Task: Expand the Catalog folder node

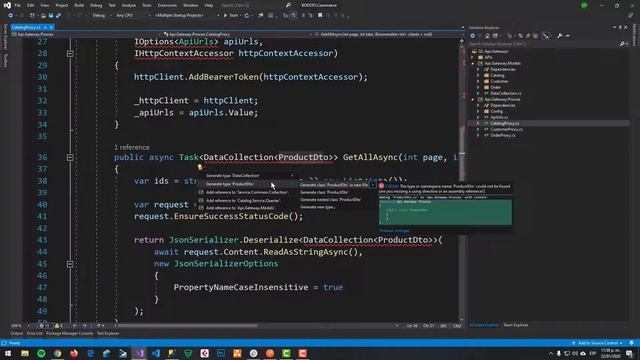Action: [x=478, y=76]
